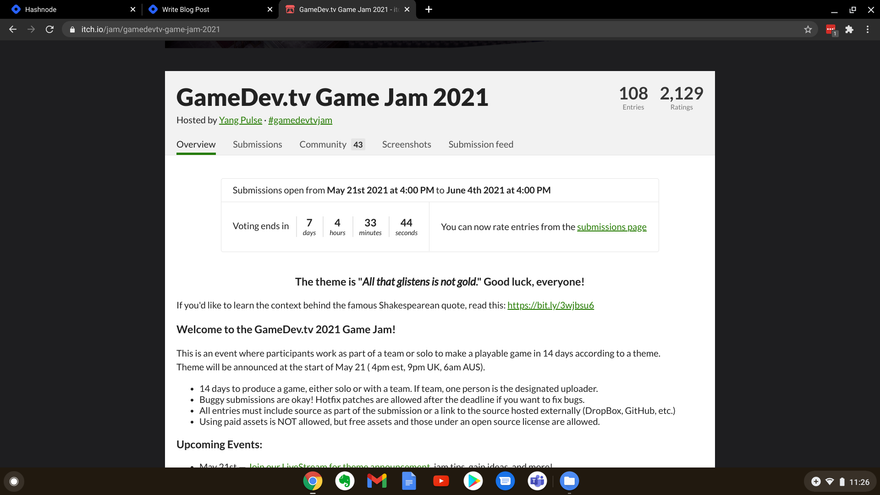Open Chrome three-dot menu
This screenshot has width=880, height=495.
click(867, 30)
